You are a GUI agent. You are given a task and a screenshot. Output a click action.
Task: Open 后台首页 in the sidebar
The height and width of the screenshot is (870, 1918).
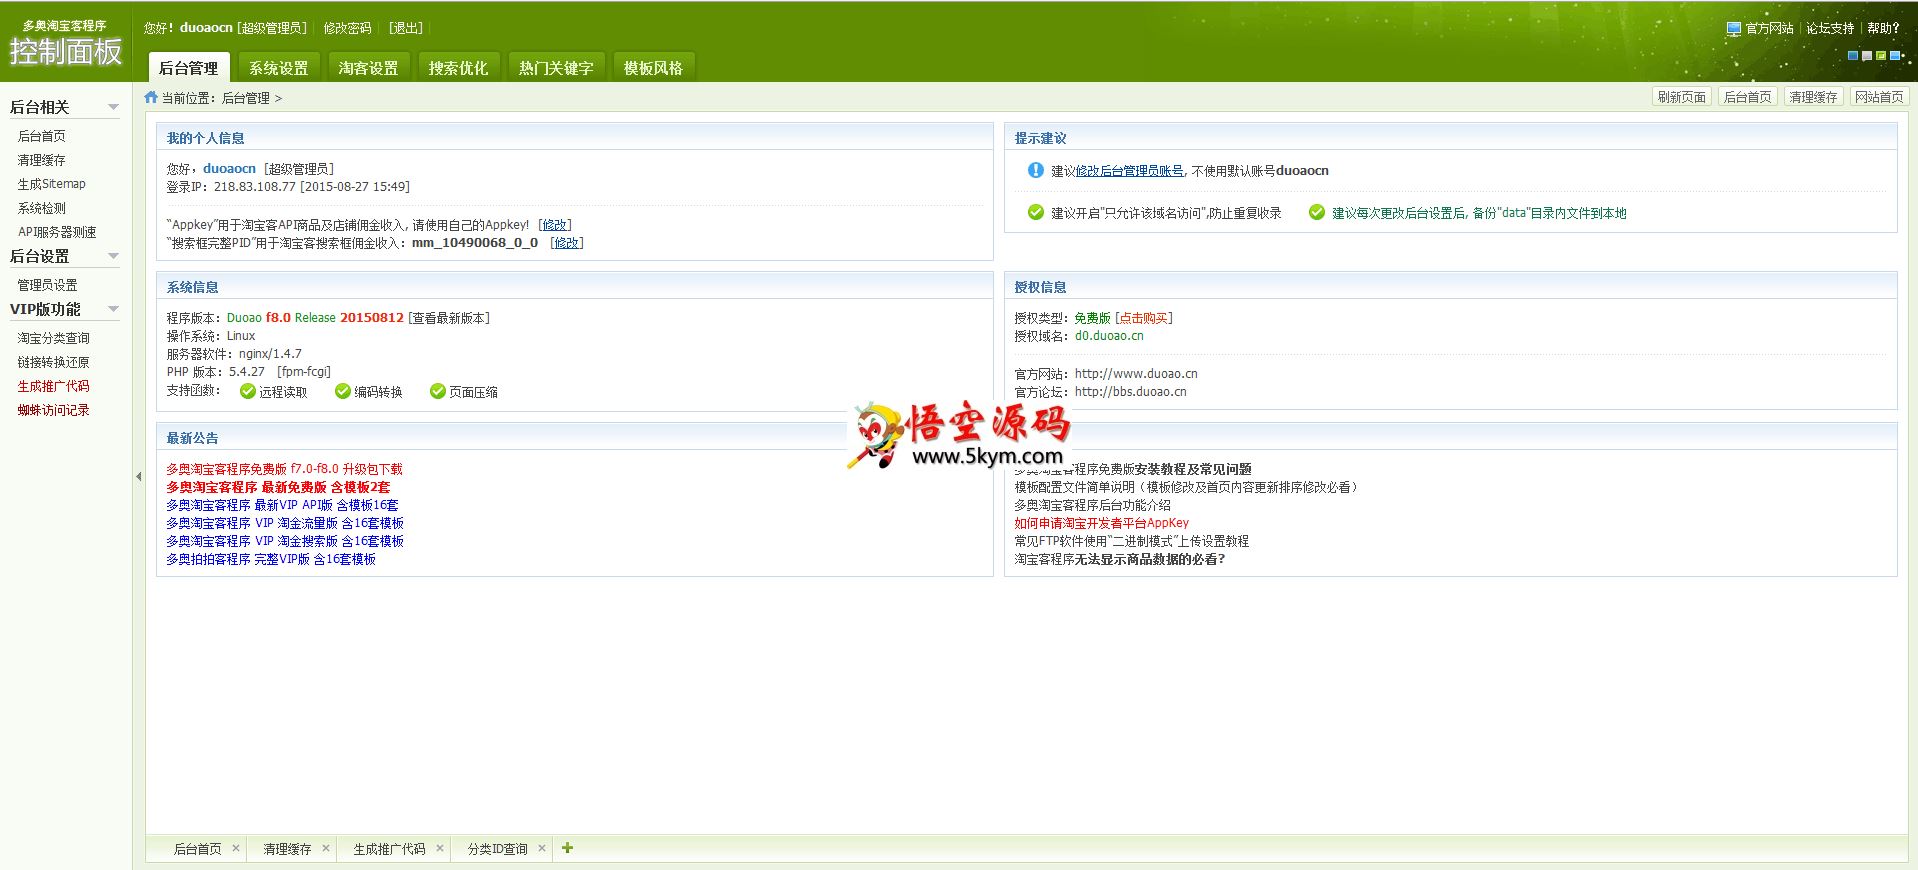[x=42, y=136]
